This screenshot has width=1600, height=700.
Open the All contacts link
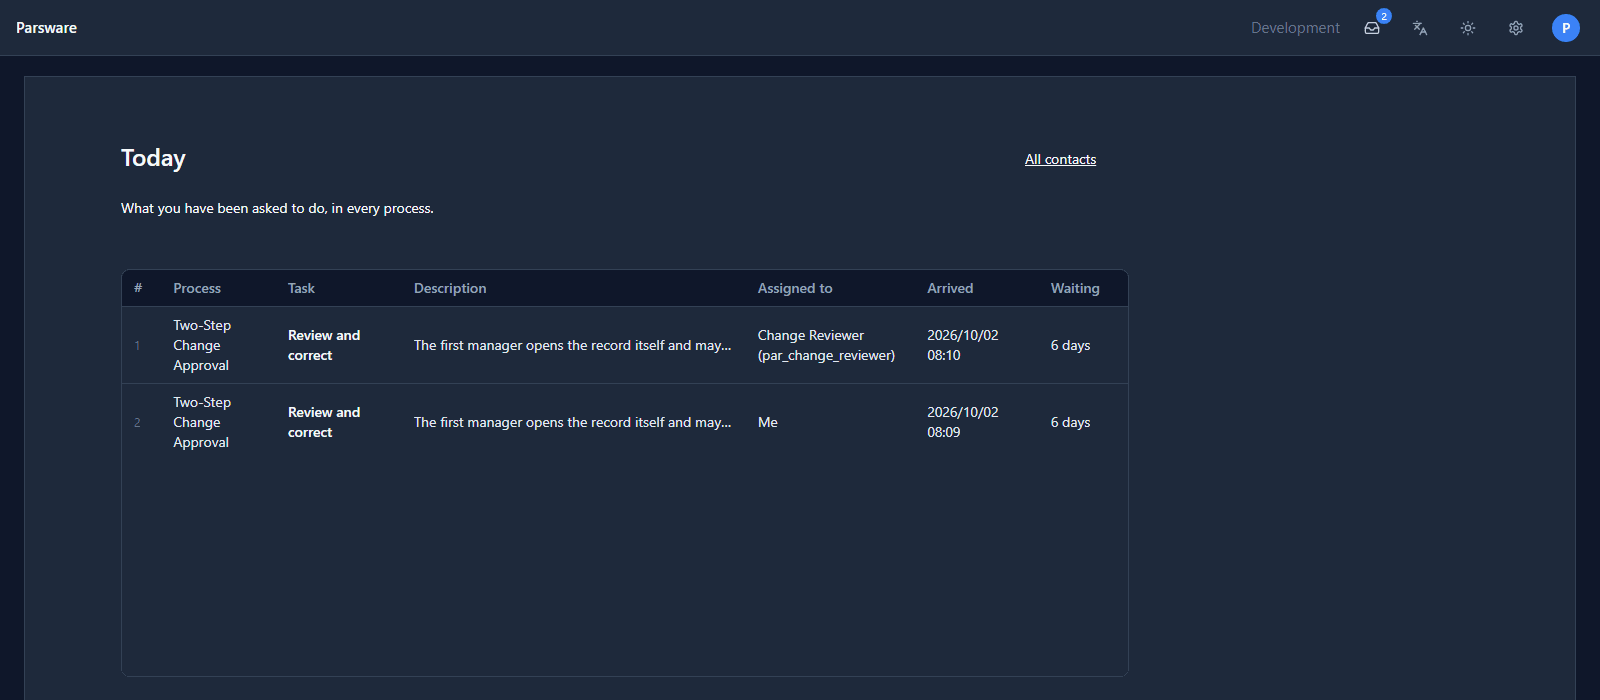click(x=1060, y=159)
